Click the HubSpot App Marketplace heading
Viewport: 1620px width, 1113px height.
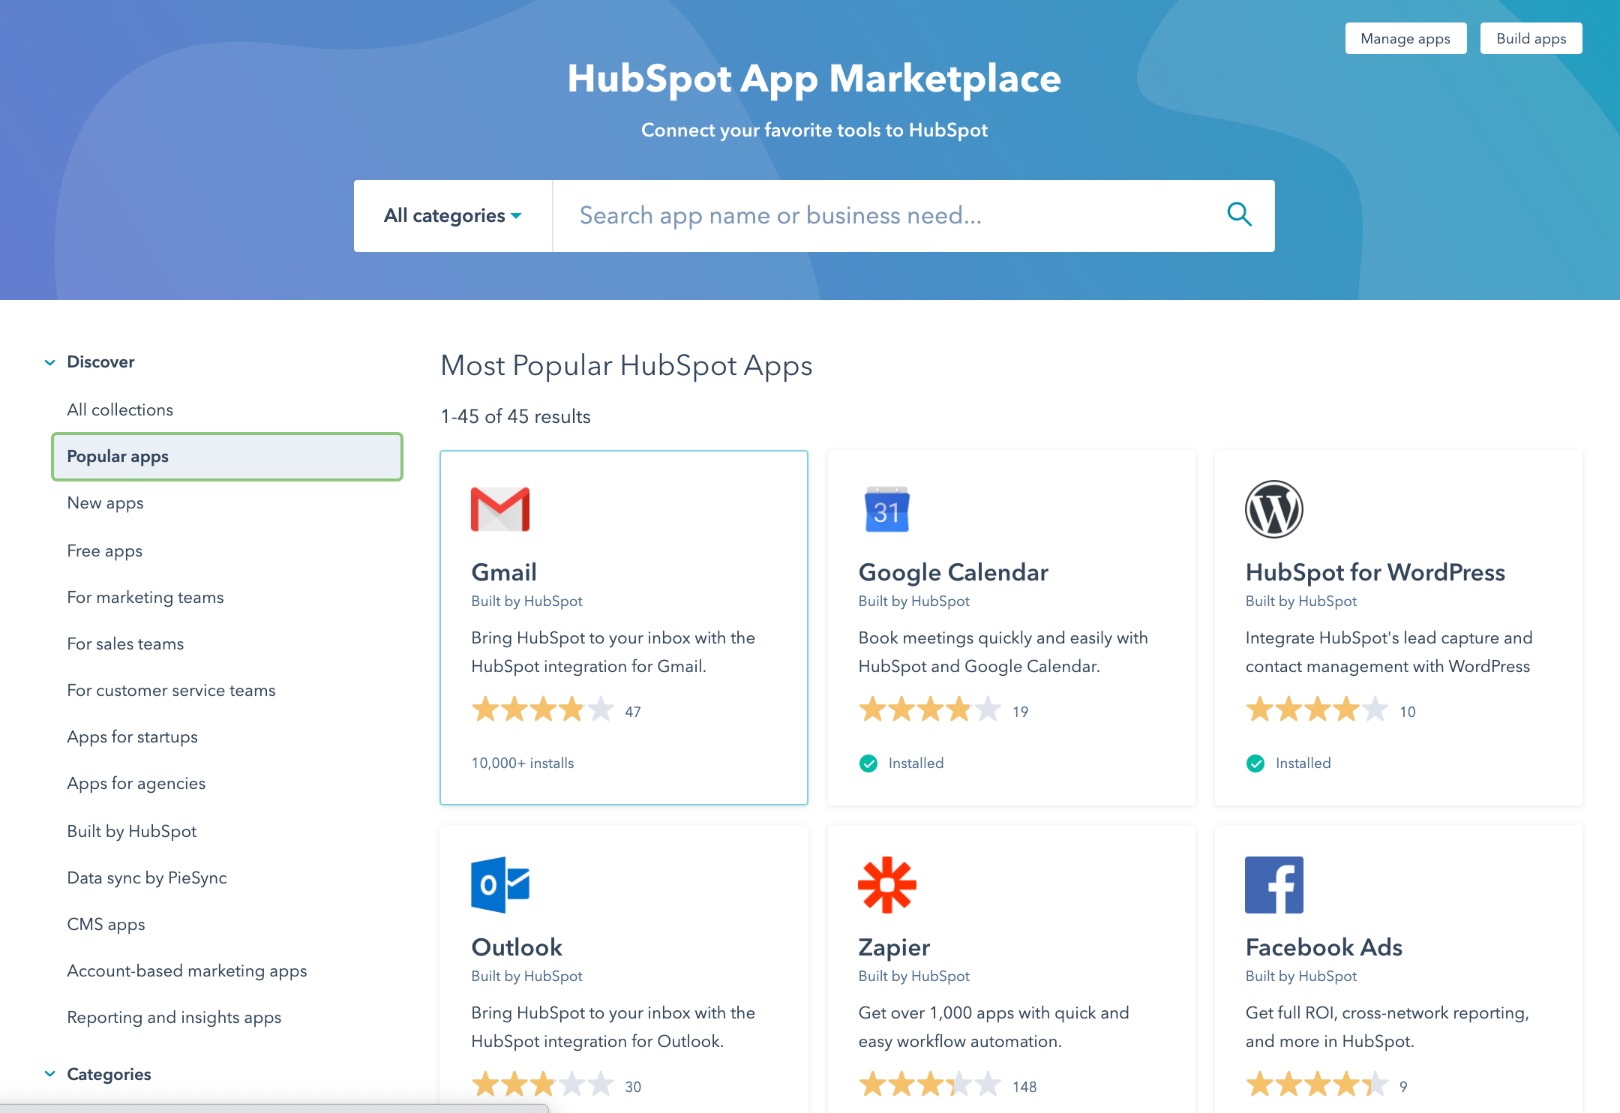(814, 78)
